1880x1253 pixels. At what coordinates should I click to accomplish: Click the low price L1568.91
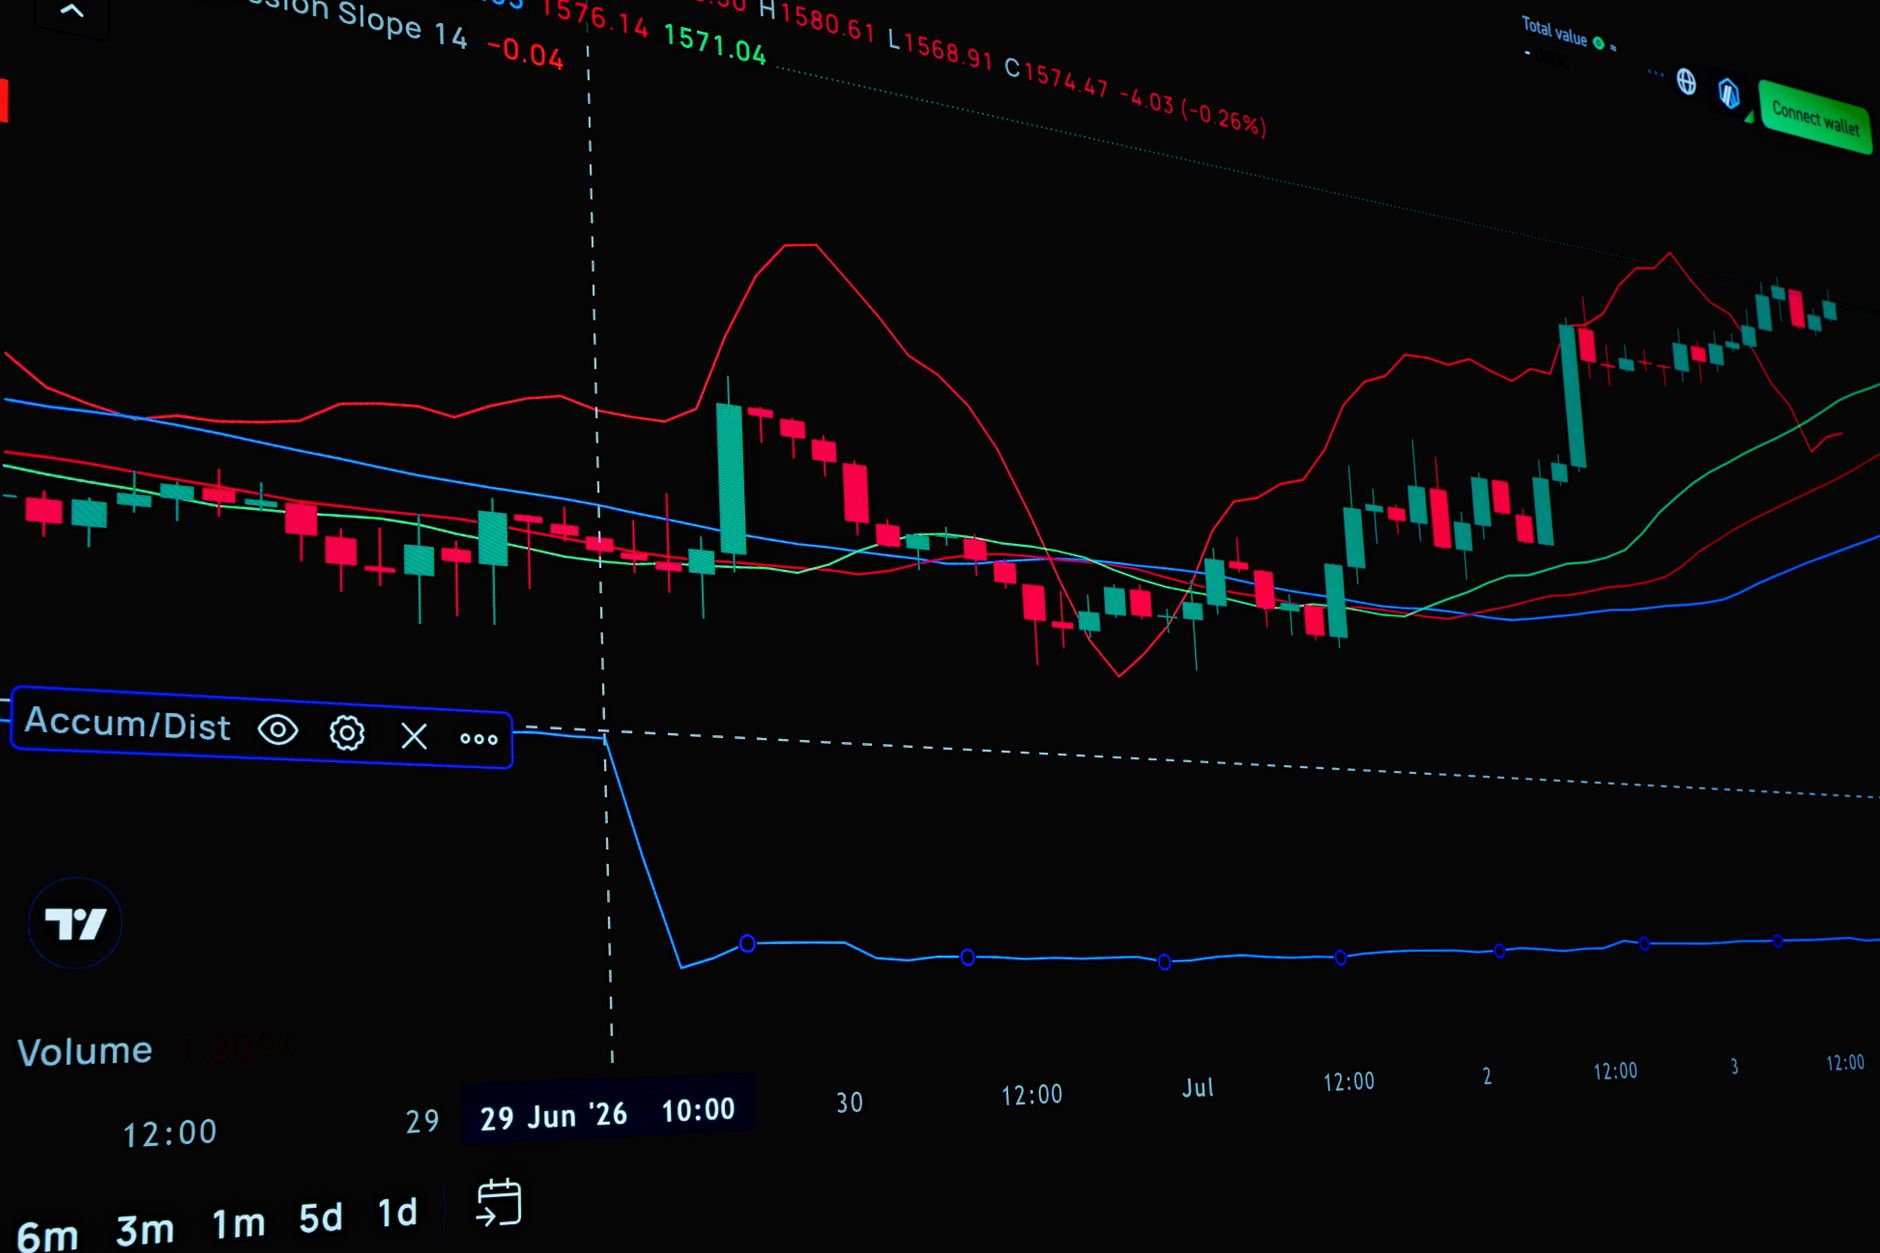940,48
